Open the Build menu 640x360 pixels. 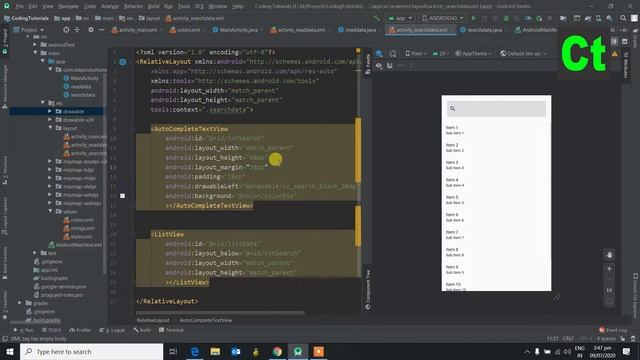point(153,6)
